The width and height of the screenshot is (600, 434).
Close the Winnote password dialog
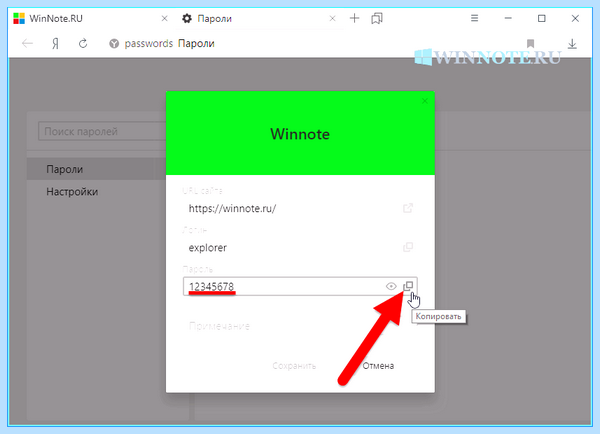(425, 101)
